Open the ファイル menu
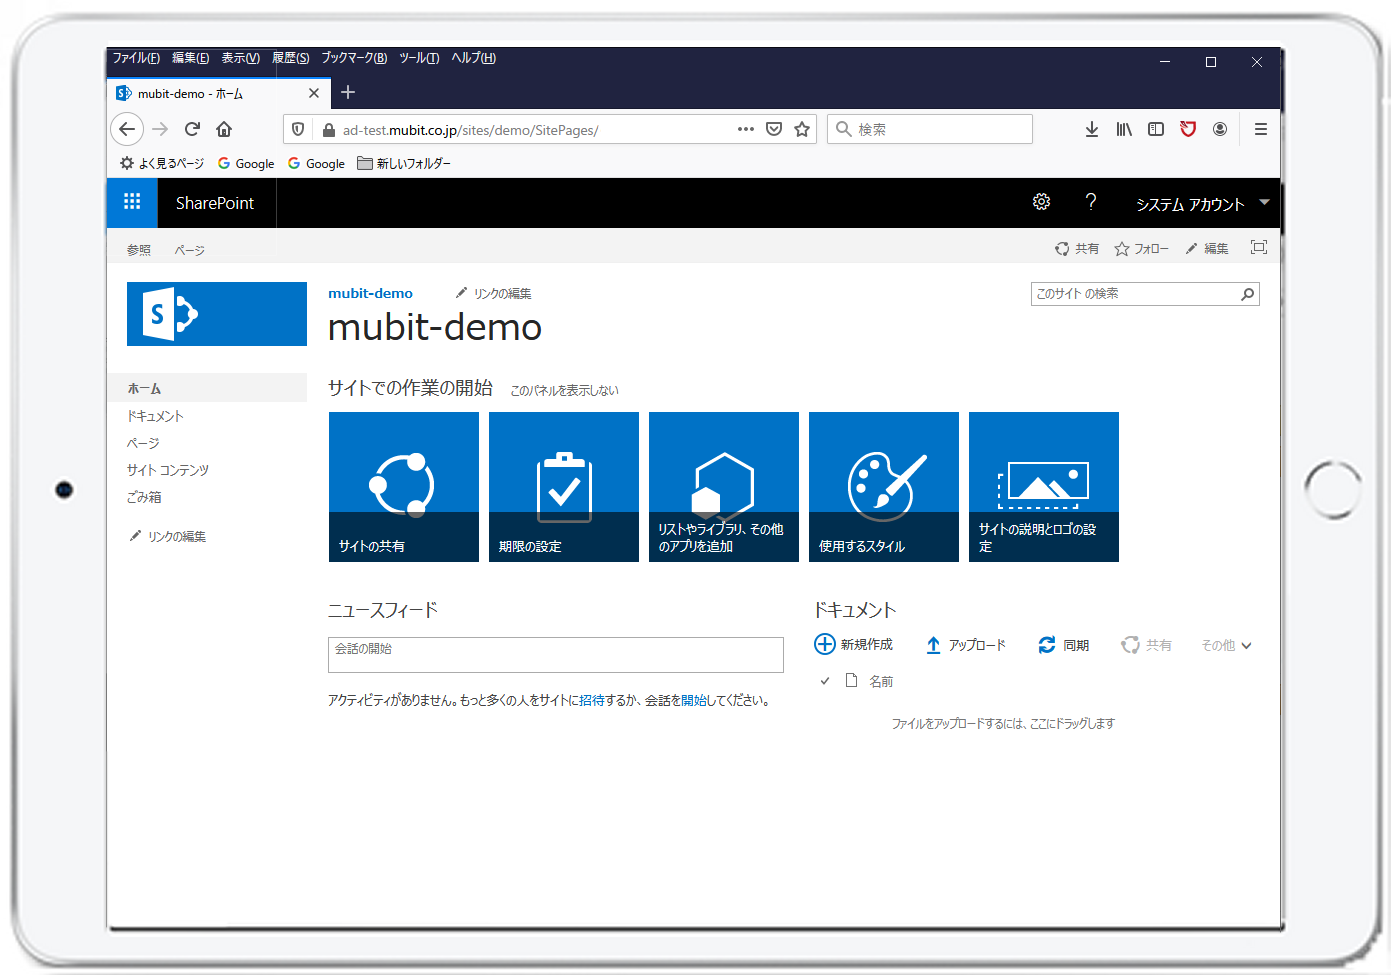Viewport: 1391px width, 975px height. point(136,58)
